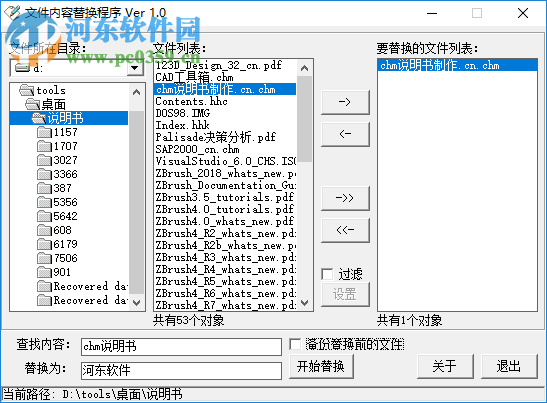This screenshot has width=547, height=403.
Task: Click the folder icon next to 6179
Action: (44, 244)
